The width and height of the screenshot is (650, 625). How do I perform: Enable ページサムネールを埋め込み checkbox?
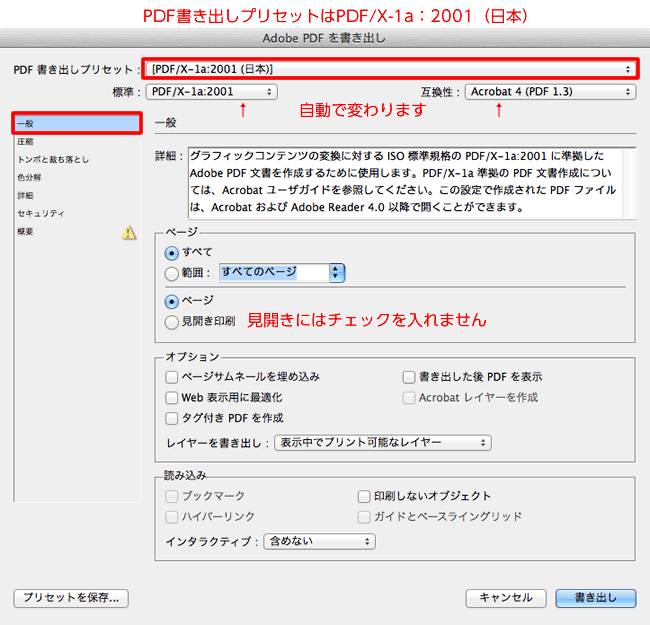pos(173,377)
